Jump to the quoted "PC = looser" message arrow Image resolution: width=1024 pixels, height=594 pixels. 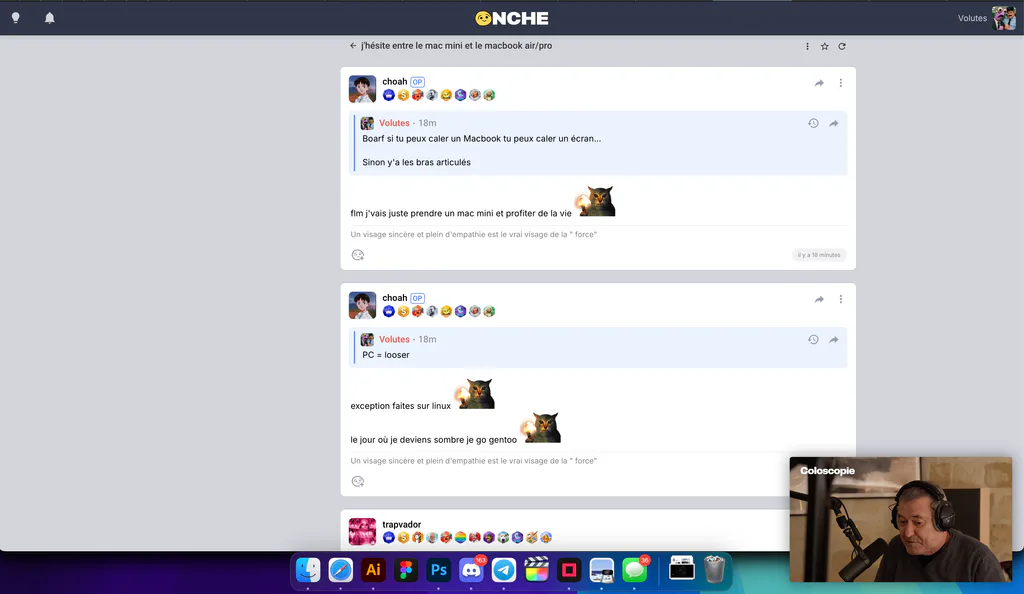[x=834, y=339]
